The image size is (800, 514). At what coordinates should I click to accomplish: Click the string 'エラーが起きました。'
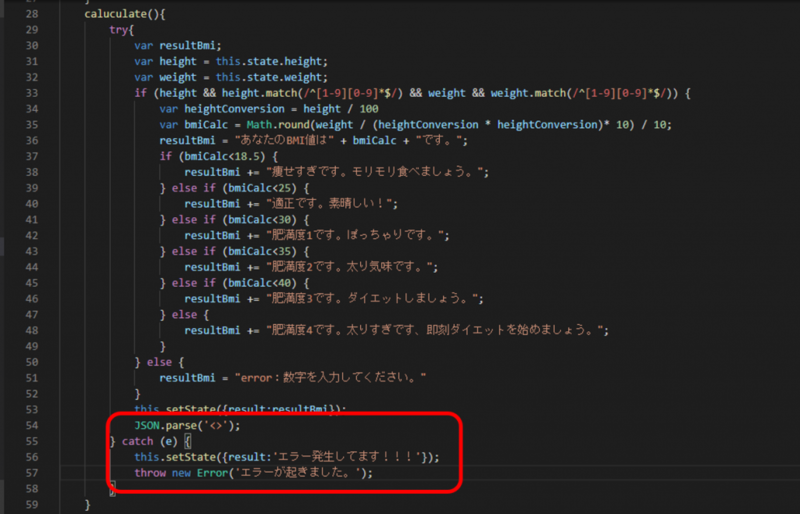tap(300, 473)
